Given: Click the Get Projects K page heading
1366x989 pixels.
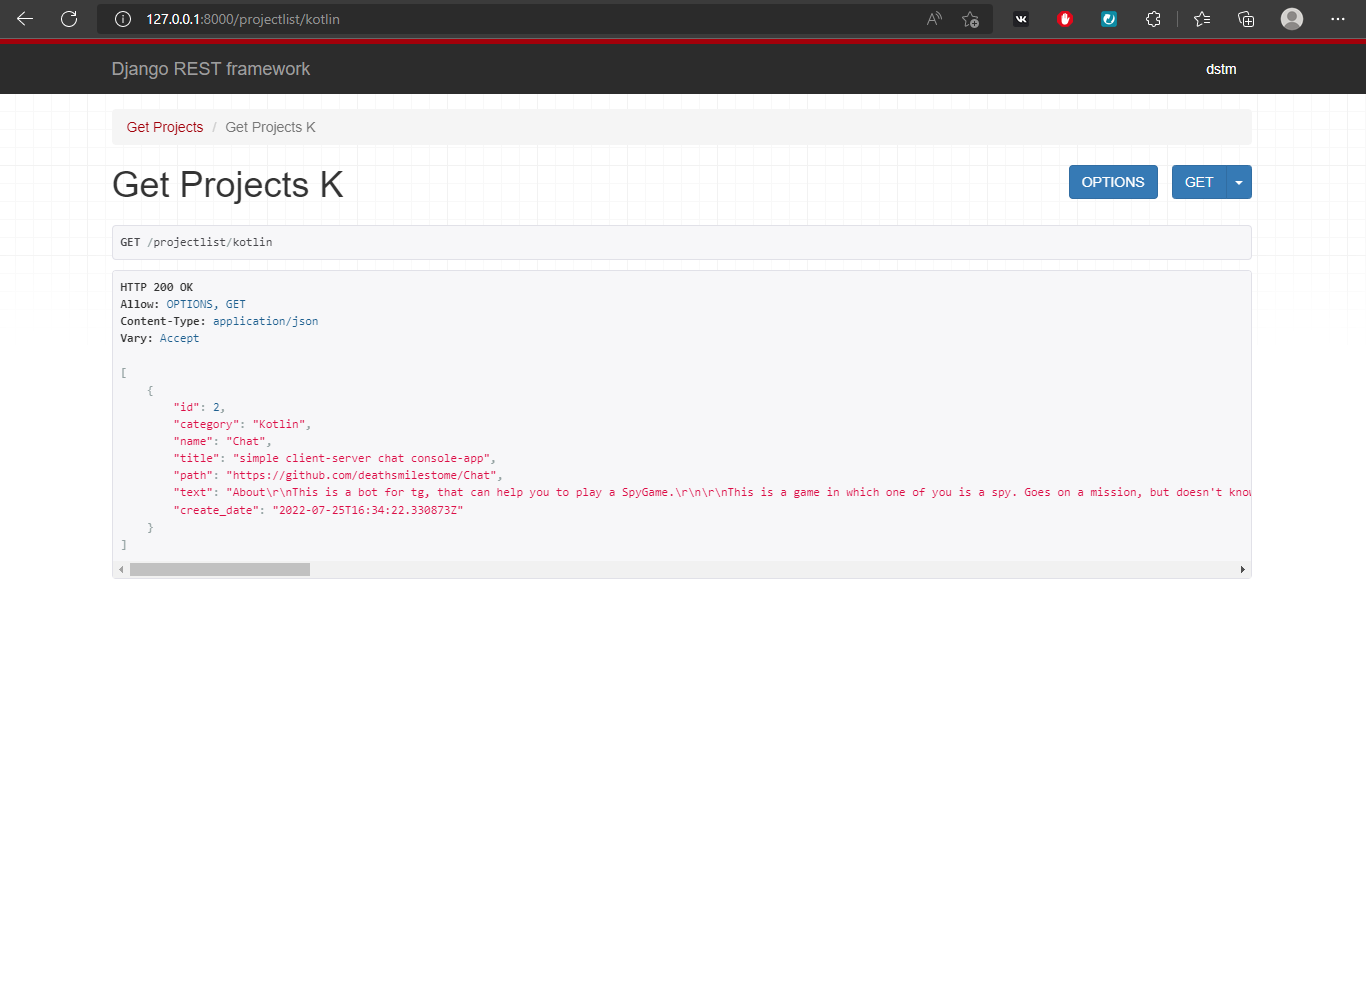Looking at the screenshot, I should coord(228,185).
